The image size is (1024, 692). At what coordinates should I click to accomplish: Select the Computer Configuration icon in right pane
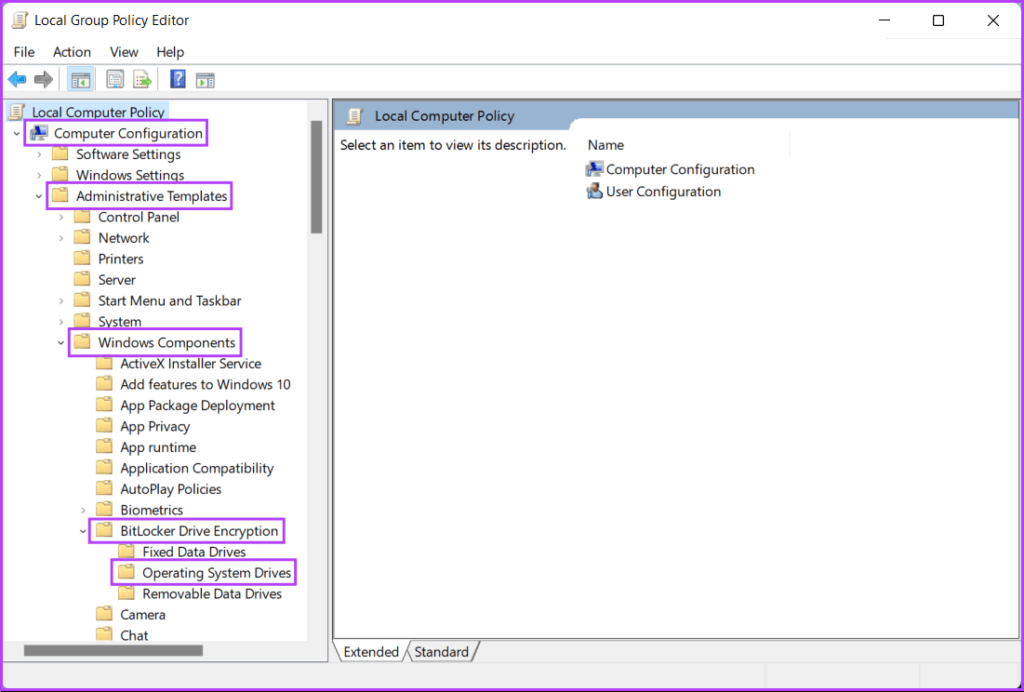click(595, 169)
